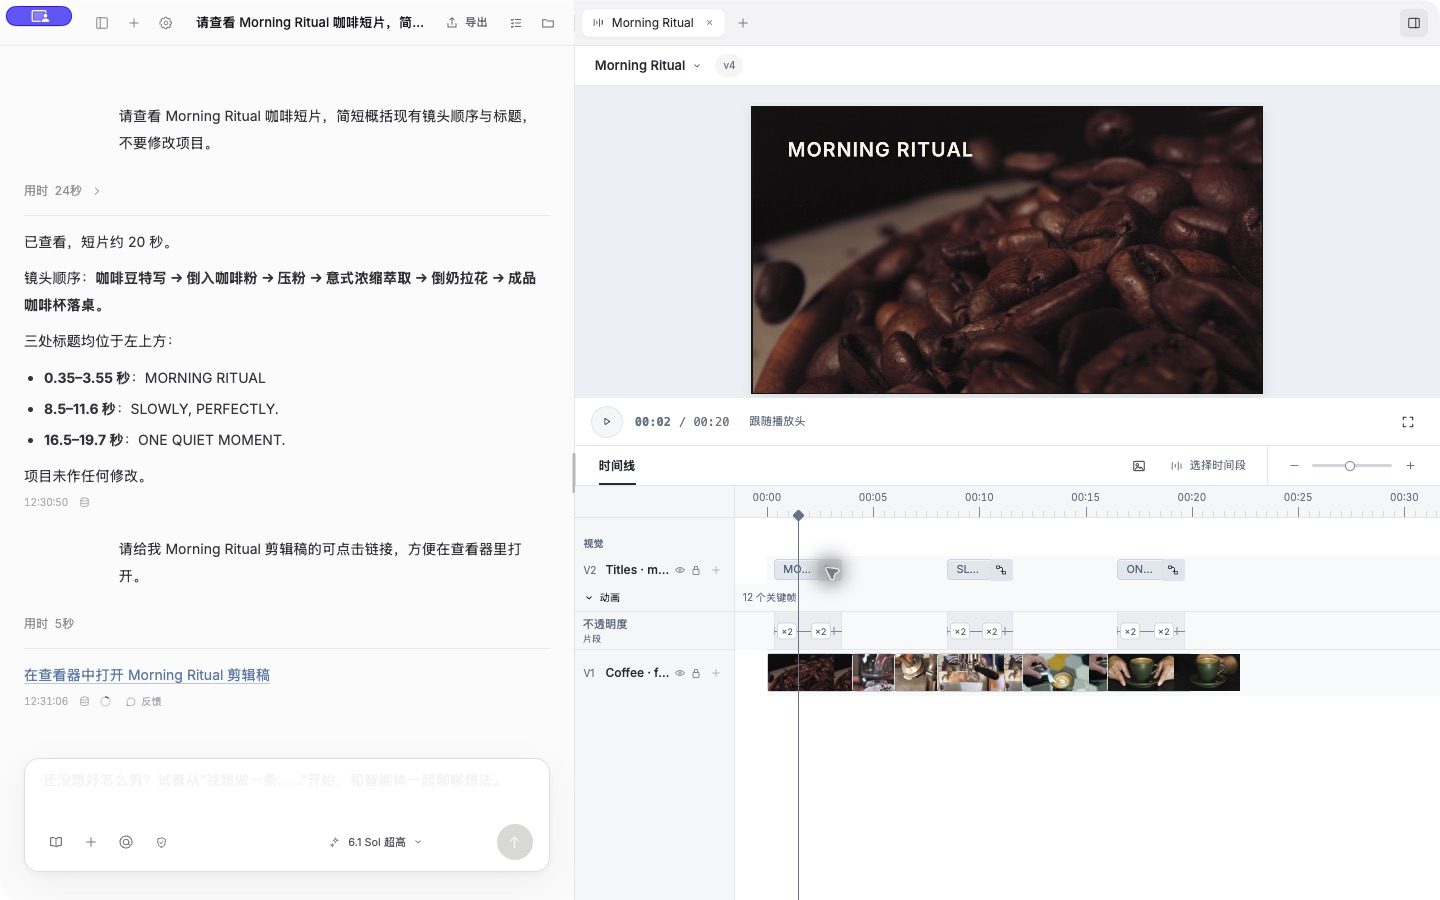1440x900 pixels.
Task: Add to the V2 Titles track with plus
Action: (x=716, y=570)
